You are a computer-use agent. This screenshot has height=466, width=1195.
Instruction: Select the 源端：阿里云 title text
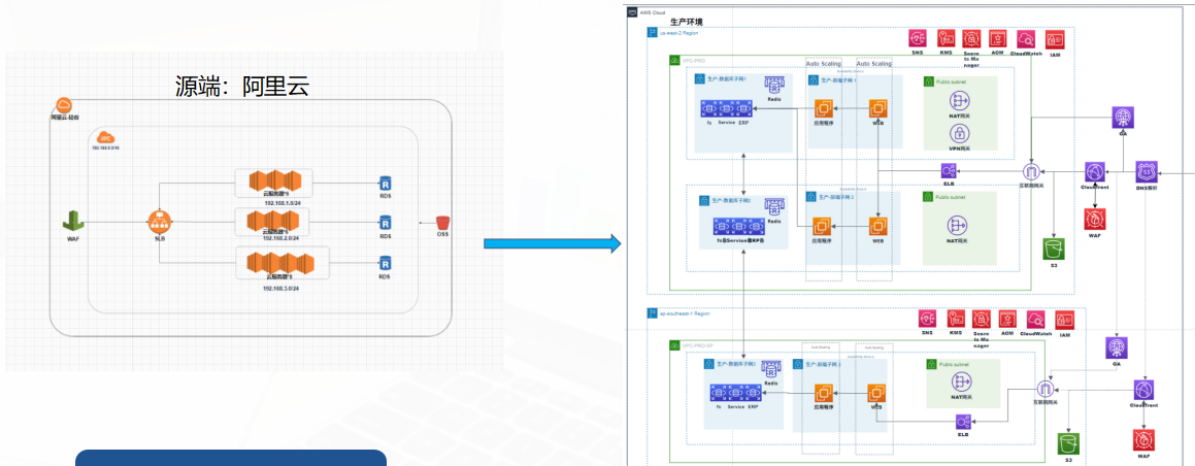(242, 85)
